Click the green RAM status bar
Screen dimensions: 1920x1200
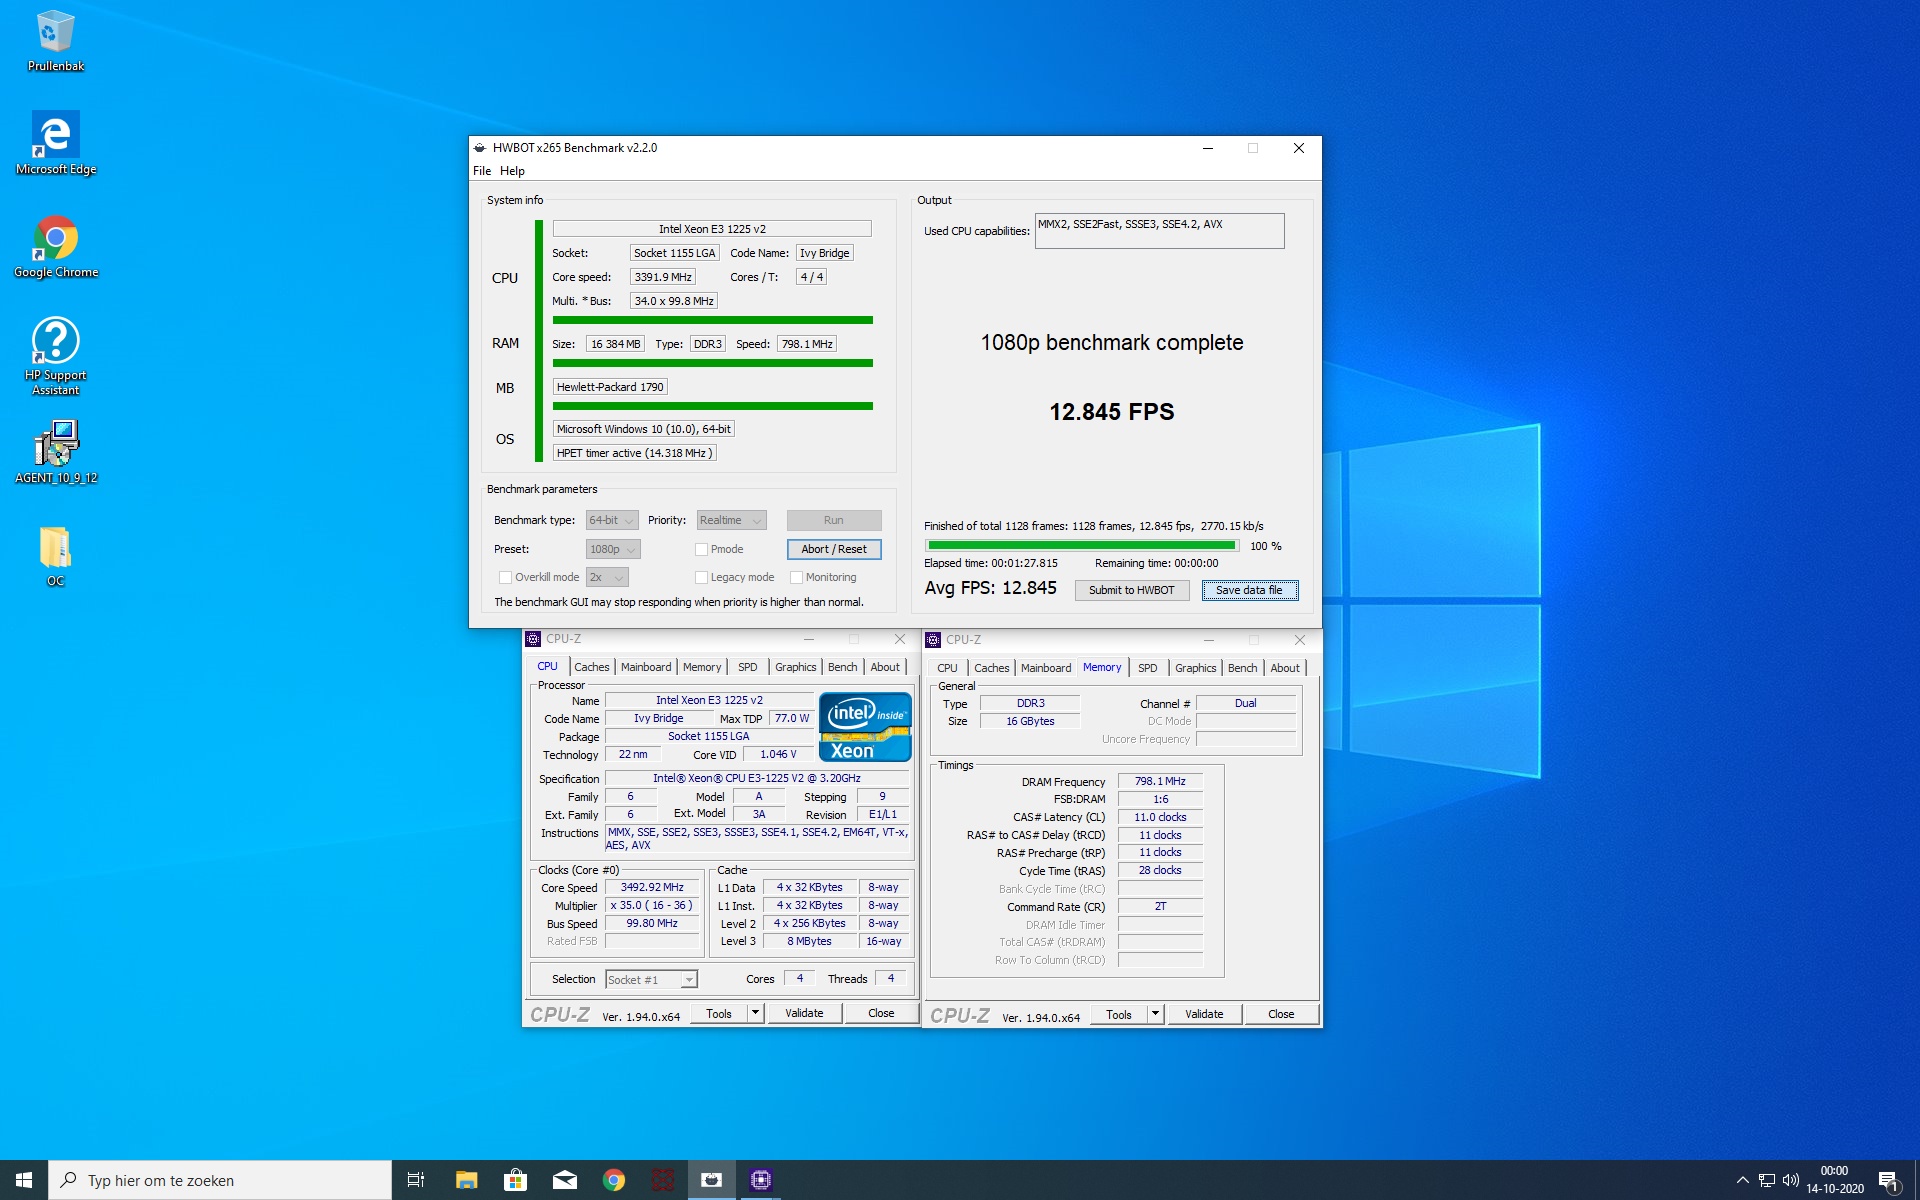coord(713,363)
